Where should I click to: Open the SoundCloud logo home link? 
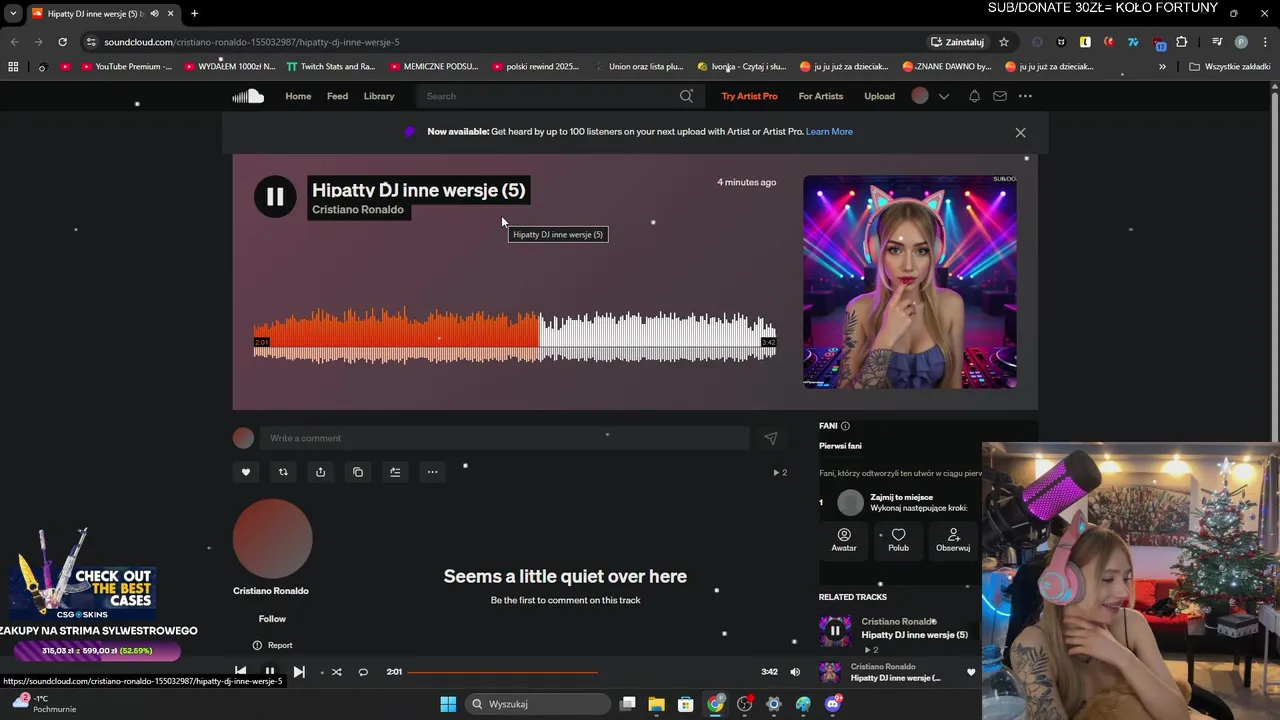[x=248, y=96]
